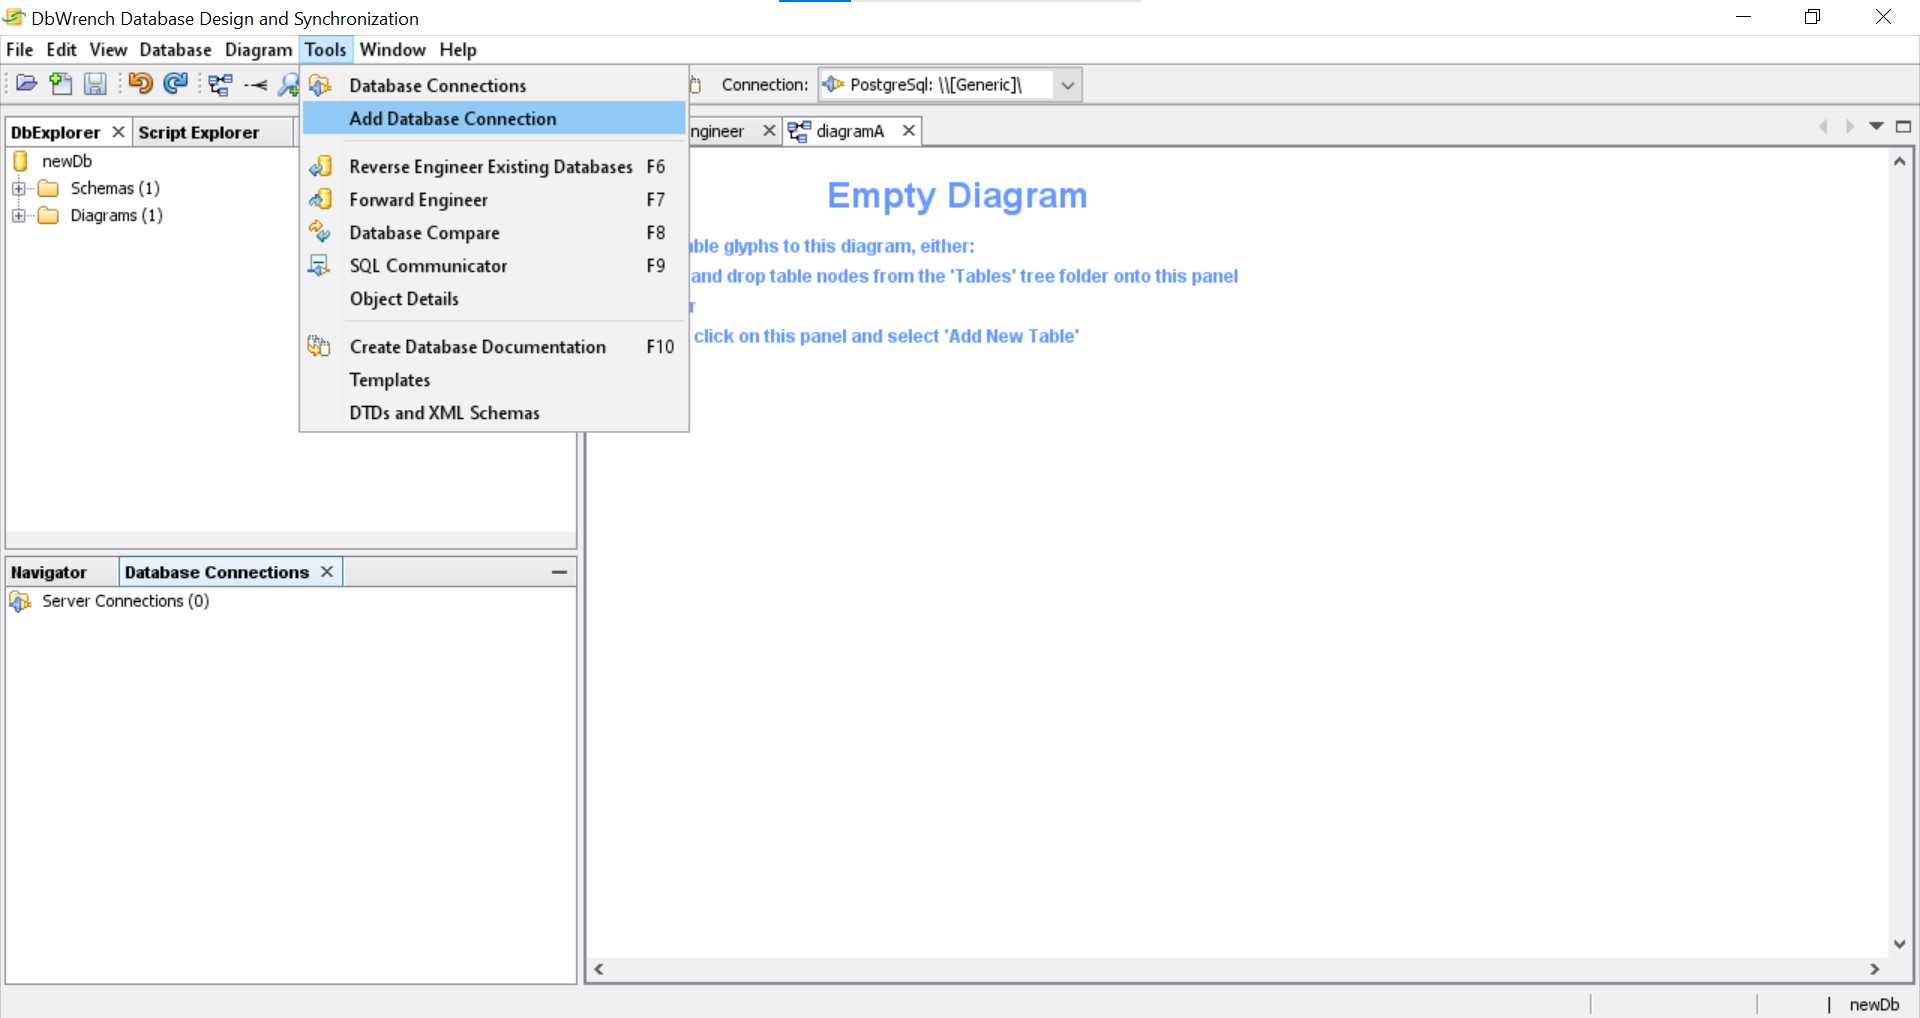This screenshot has height=1018, width=1920.
Task: Select the Database Connections panel tab
Action: [217, 572]
